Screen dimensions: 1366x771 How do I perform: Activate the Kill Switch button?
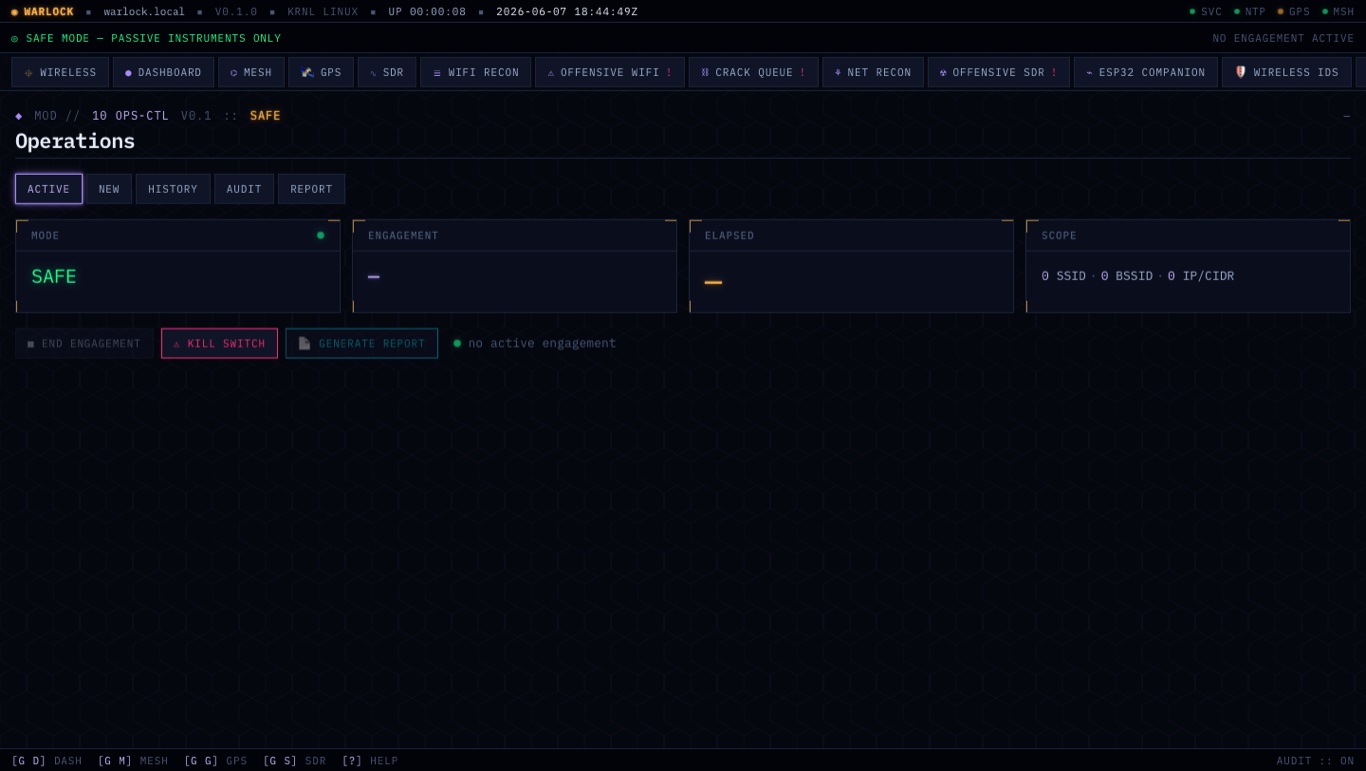[x=219, y=344]
